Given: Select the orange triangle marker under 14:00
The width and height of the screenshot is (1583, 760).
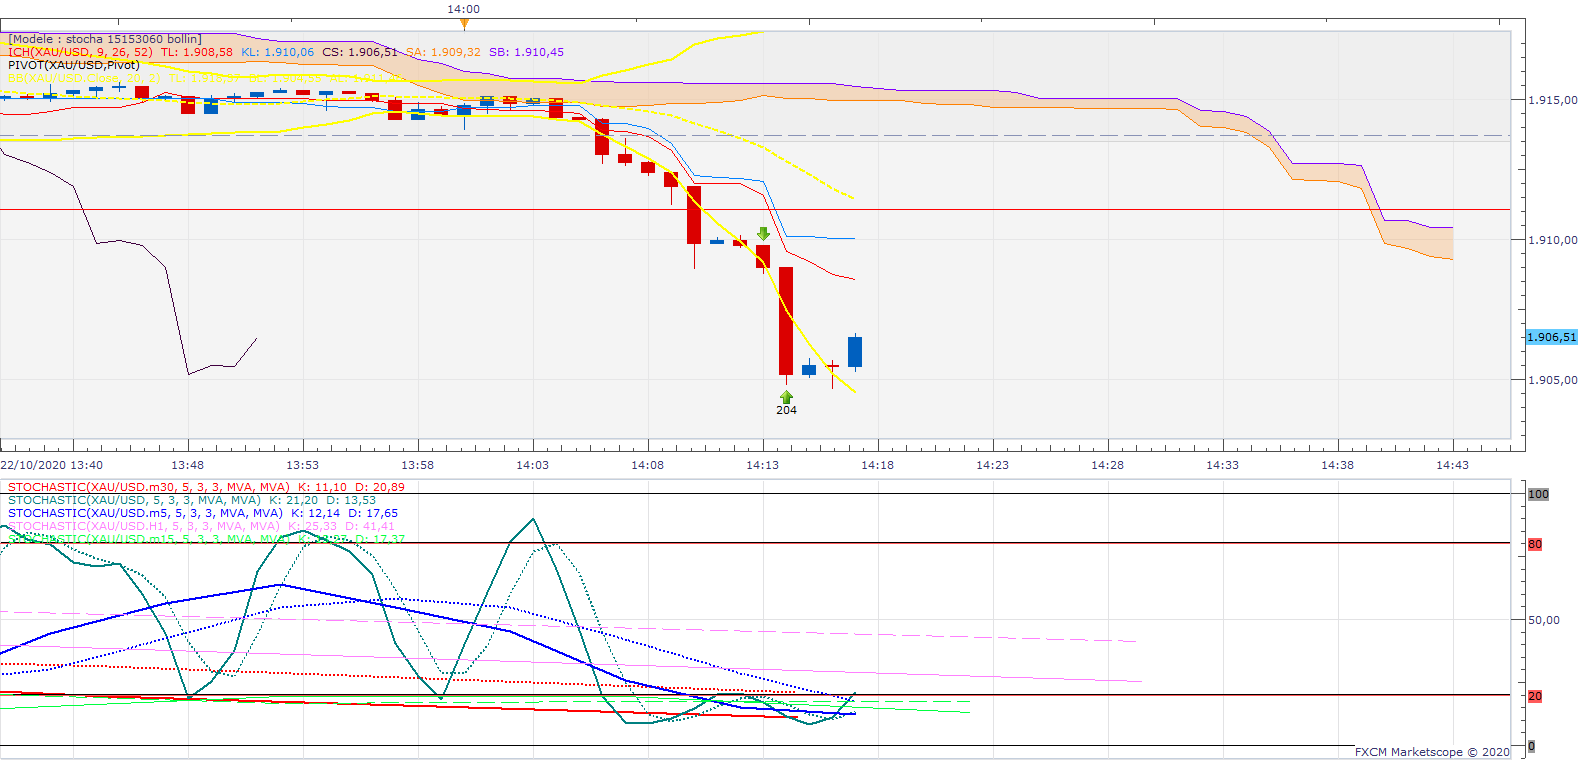Looking at the screenshot, I should tap(463, 23).
